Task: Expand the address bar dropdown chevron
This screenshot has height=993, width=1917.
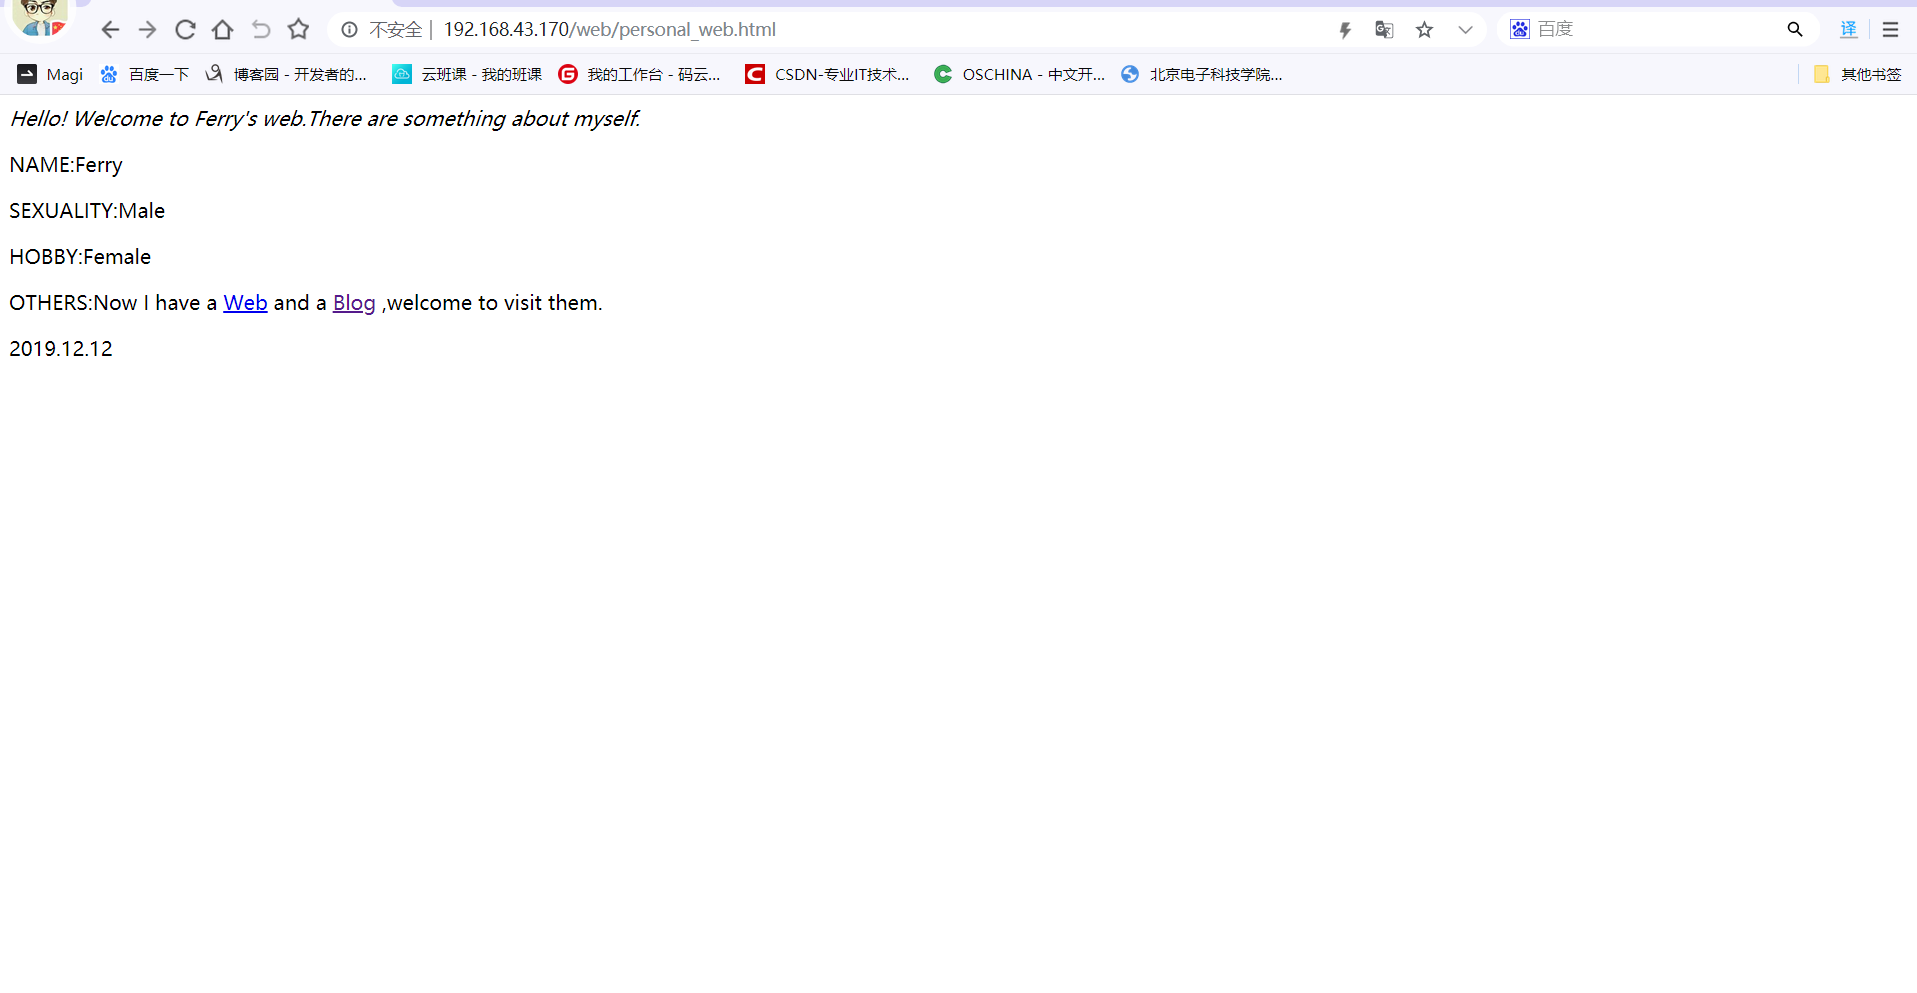Action: tap(1465, 30)
